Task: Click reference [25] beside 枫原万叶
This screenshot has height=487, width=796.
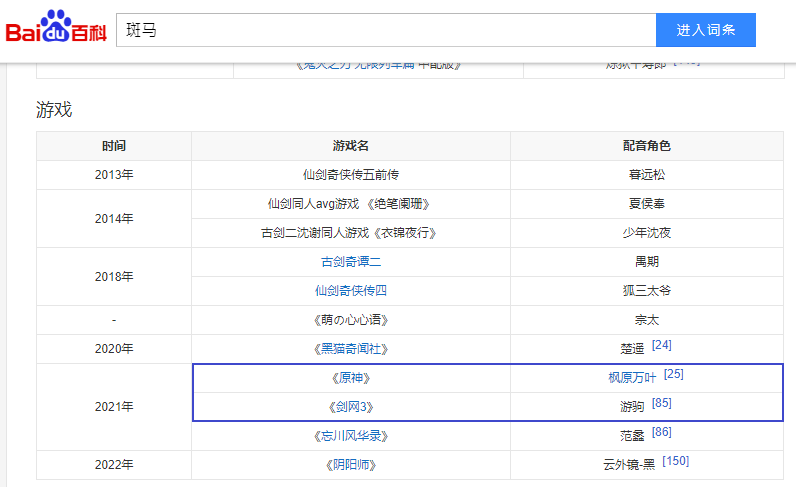Action: (674, 374)
